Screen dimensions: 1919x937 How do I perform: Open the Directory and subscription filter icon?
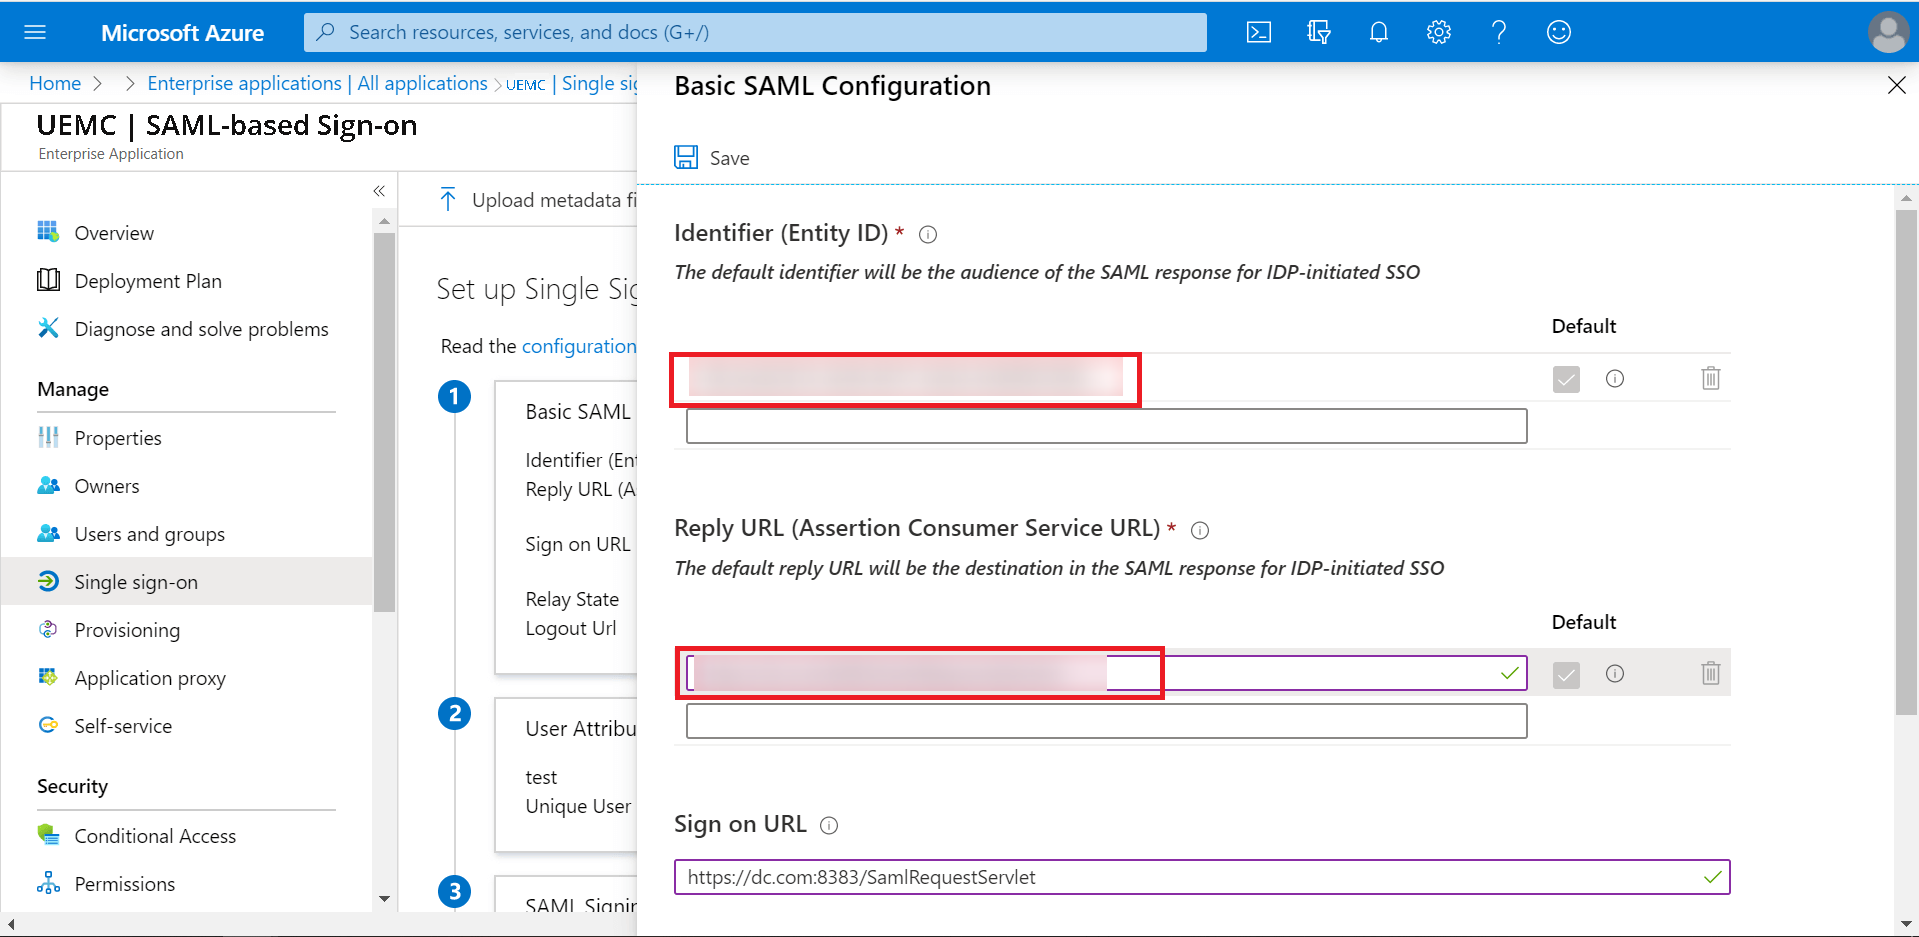tap(1319, 33)
